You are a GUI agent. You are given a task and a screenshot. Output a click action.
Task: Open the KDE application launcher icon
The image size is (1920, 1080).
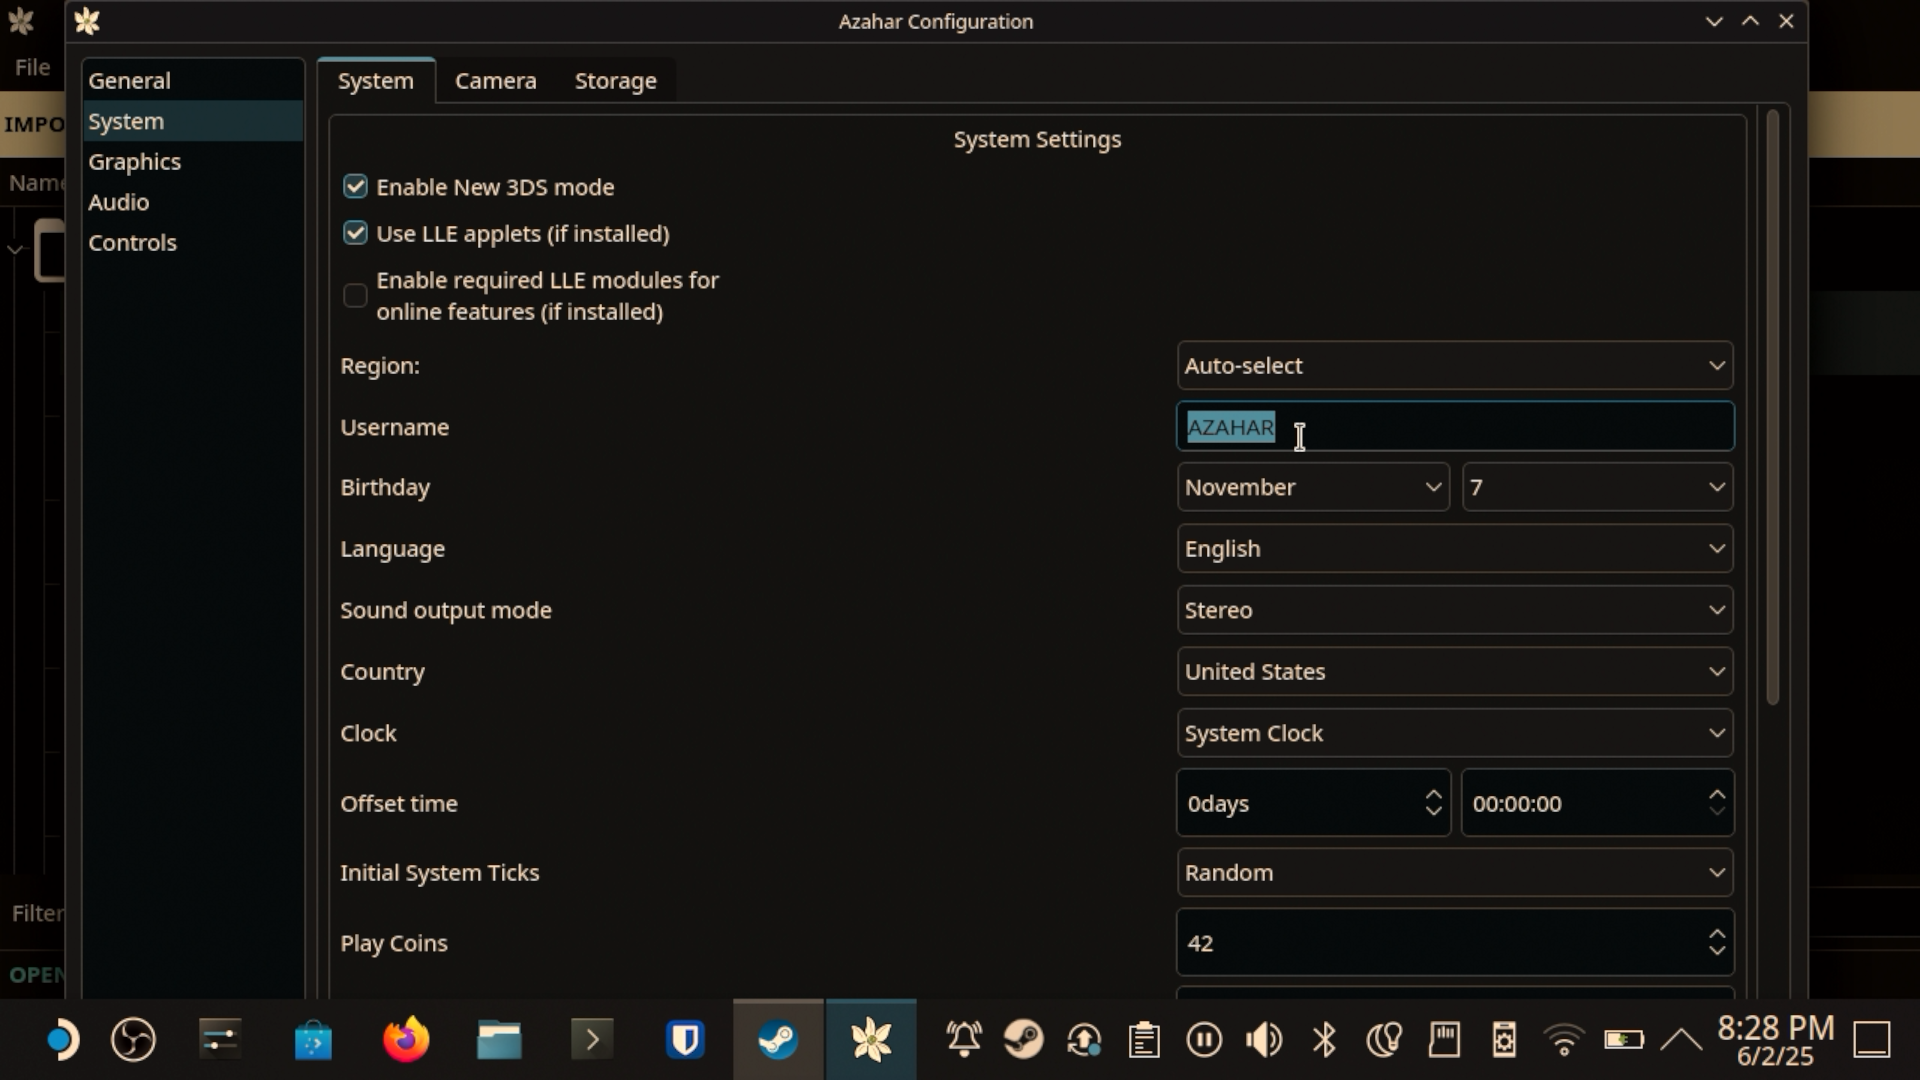62,1040
